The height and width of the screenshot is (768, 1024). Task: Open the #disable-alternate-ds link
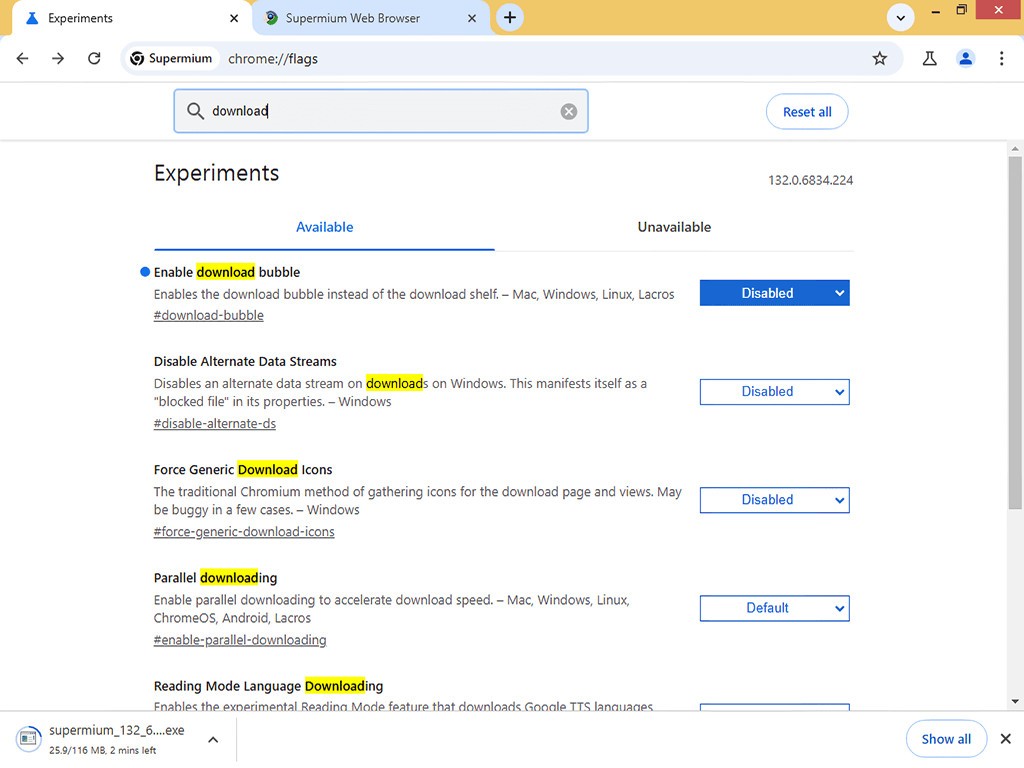[215, 424]
